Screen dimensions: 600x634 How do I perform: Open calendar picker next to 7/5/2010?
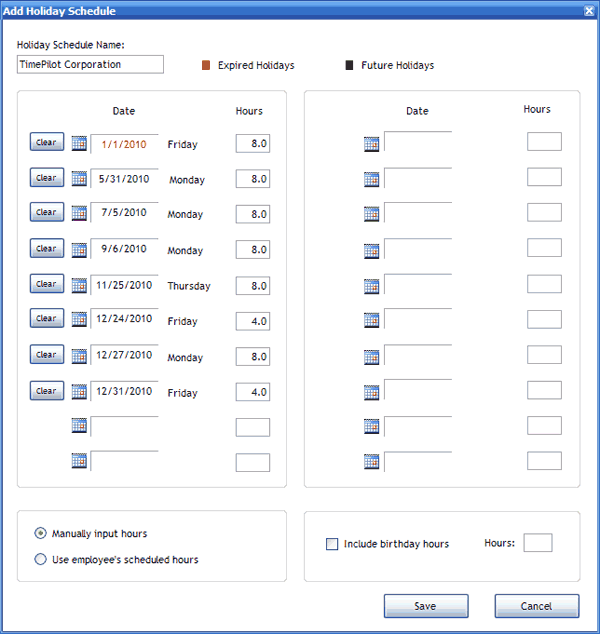pos(80,214)
